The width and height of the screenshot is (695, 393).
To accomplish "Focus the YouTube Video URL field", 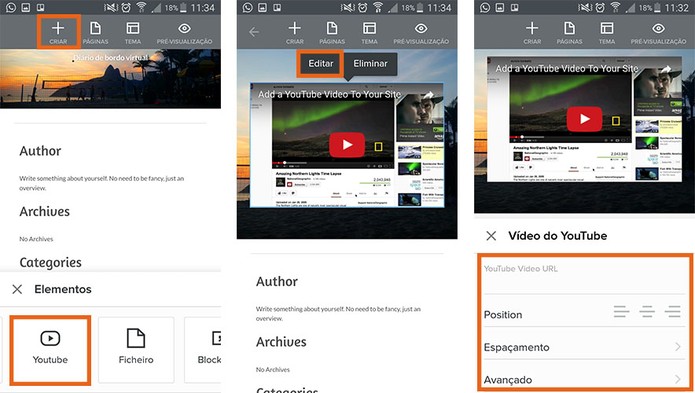I will tap(584, 275).
